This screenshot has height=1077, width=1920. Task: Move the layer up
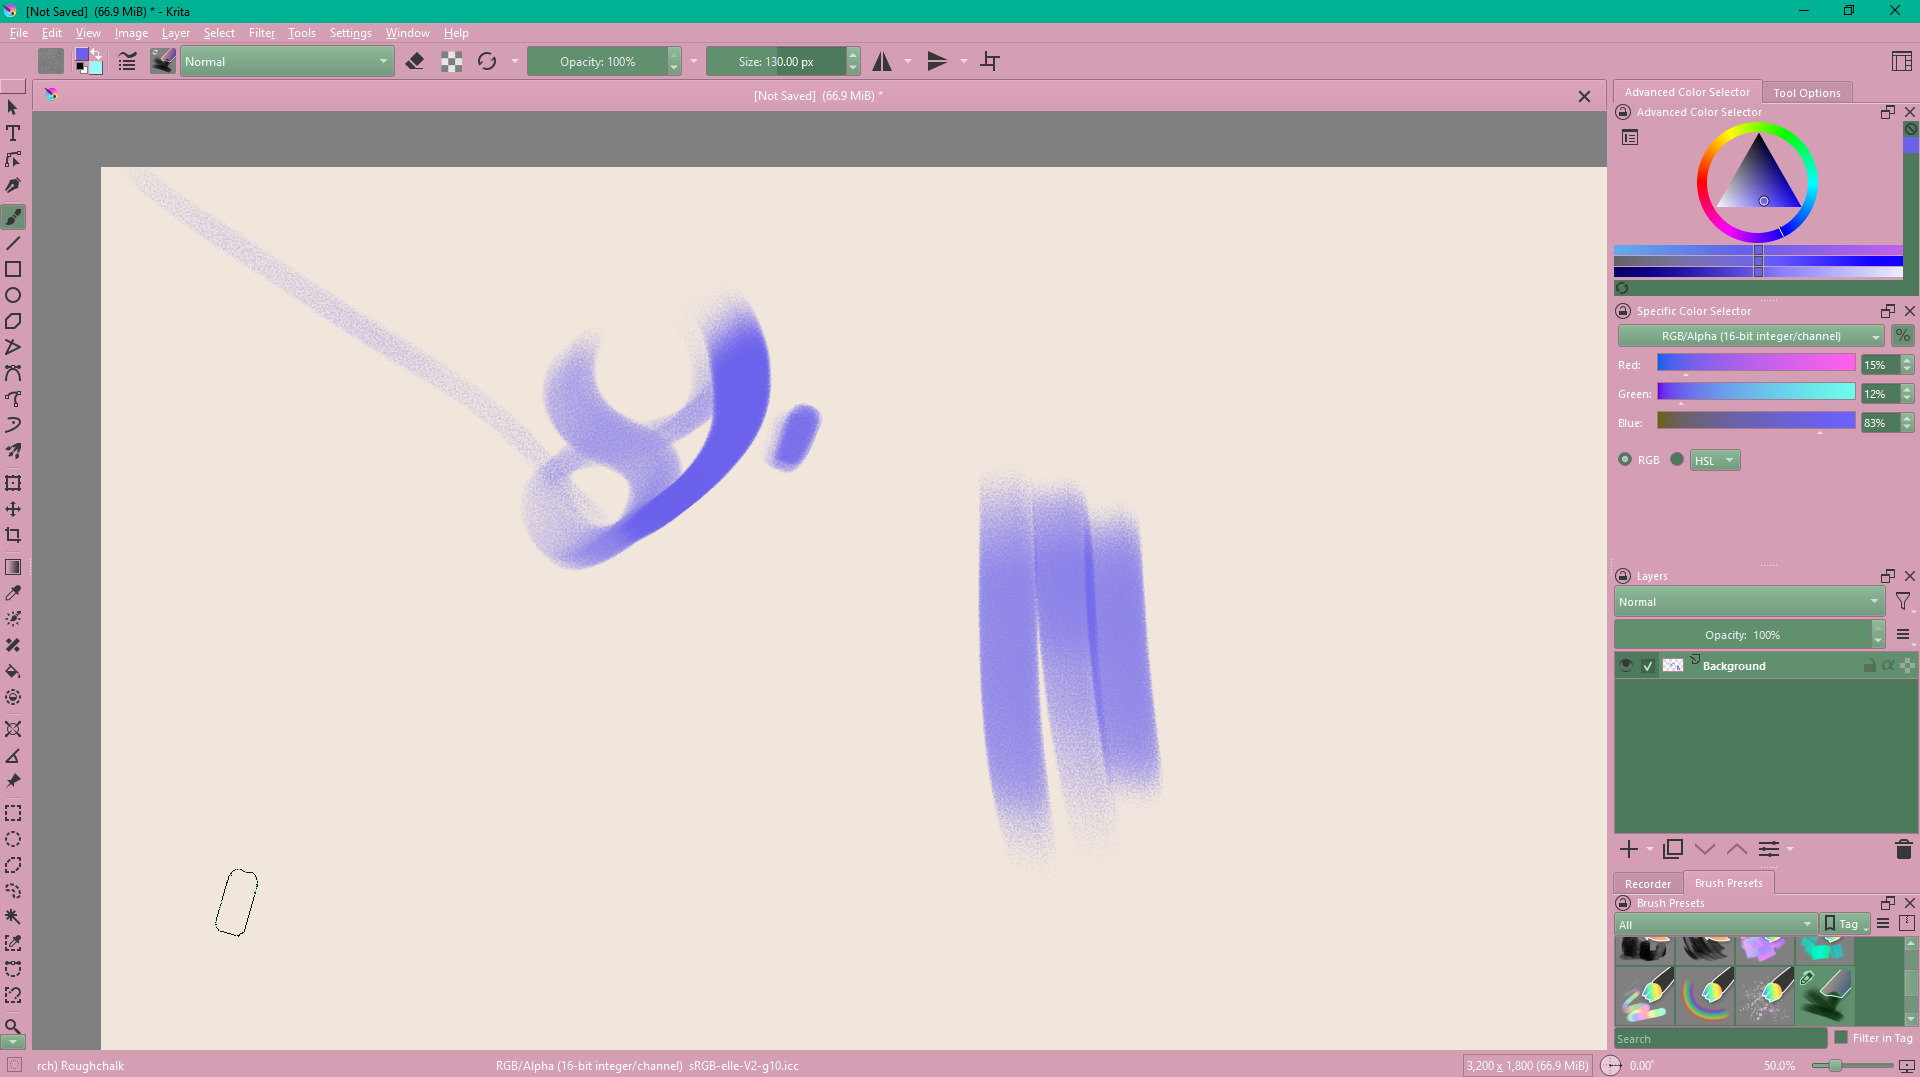click(x=1737, y=849)
